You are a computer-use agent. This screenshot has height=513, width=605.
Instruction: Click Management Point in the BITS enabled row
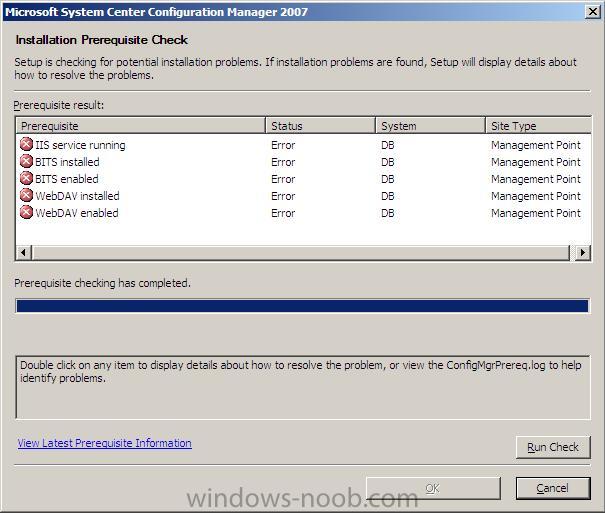[x=536, y=179]
